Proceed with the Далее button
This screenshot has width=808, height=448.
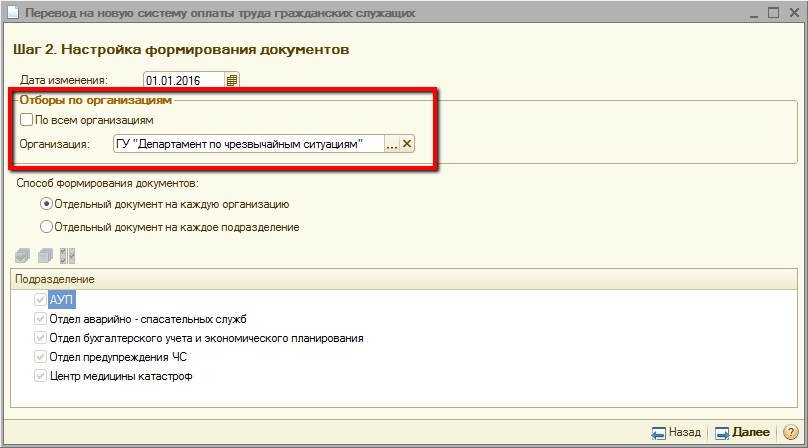[x=742, y=433]
